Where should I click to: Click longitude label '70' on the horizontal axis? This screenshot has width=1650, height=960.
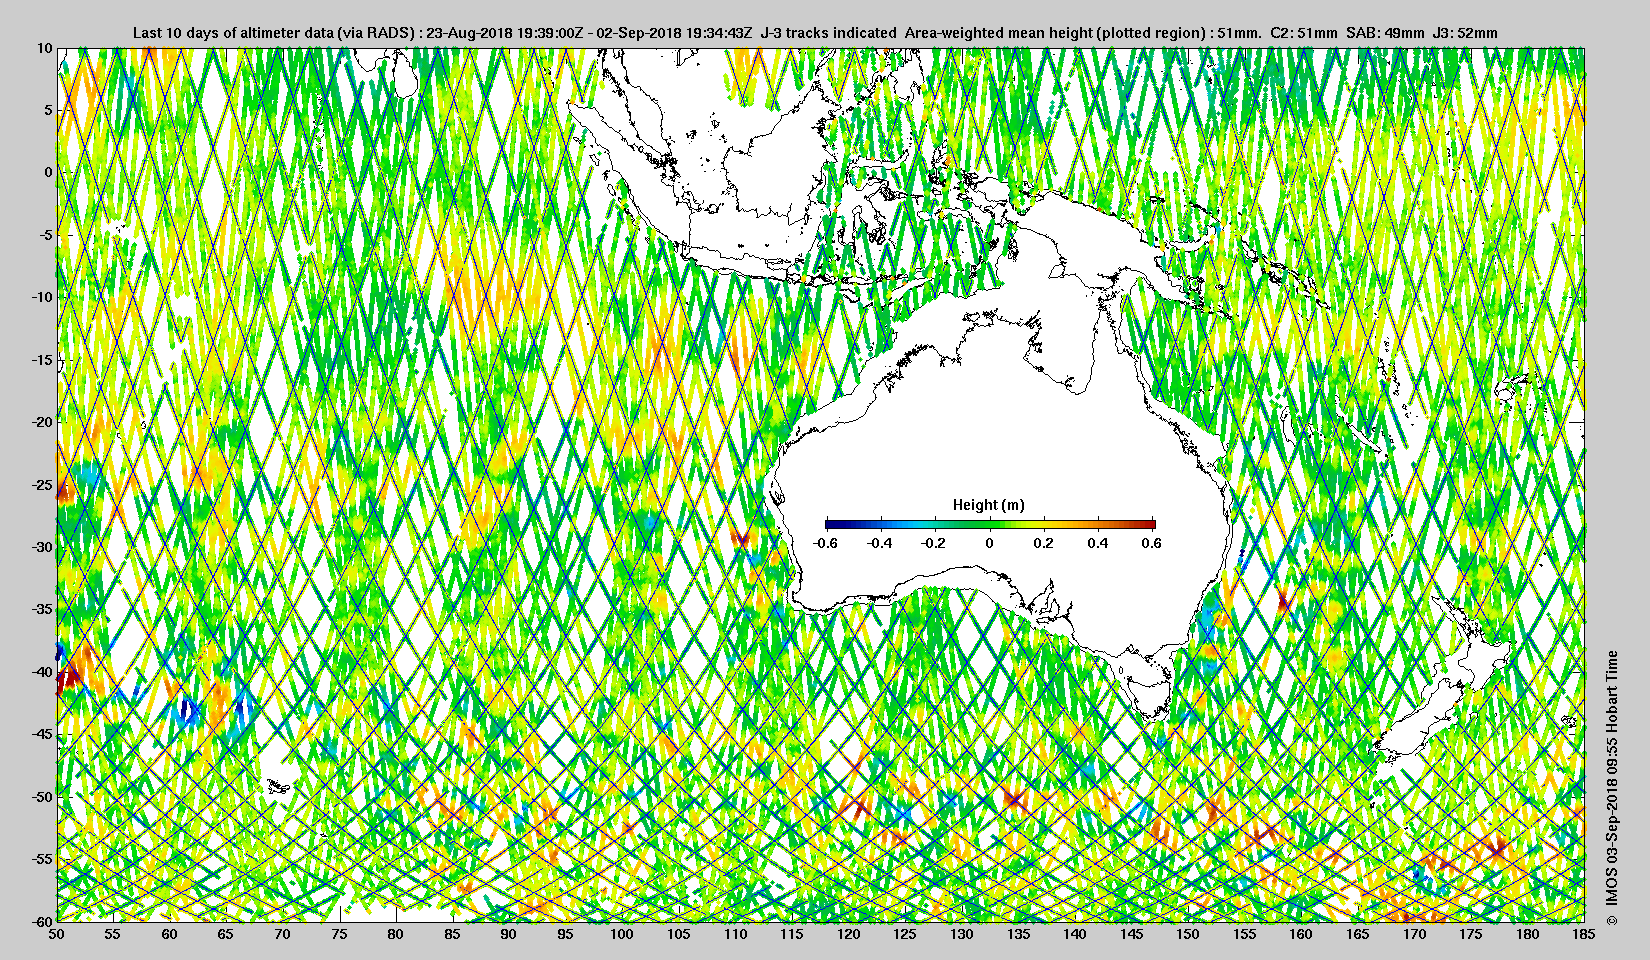(283, 934)
